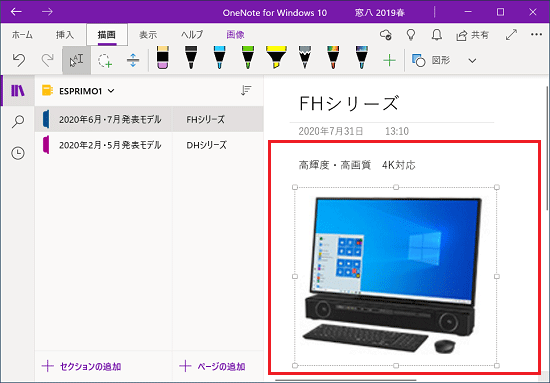Redo the last action
Image resolution: width=550 pixels, height=383 pixels.
(47, 60)
